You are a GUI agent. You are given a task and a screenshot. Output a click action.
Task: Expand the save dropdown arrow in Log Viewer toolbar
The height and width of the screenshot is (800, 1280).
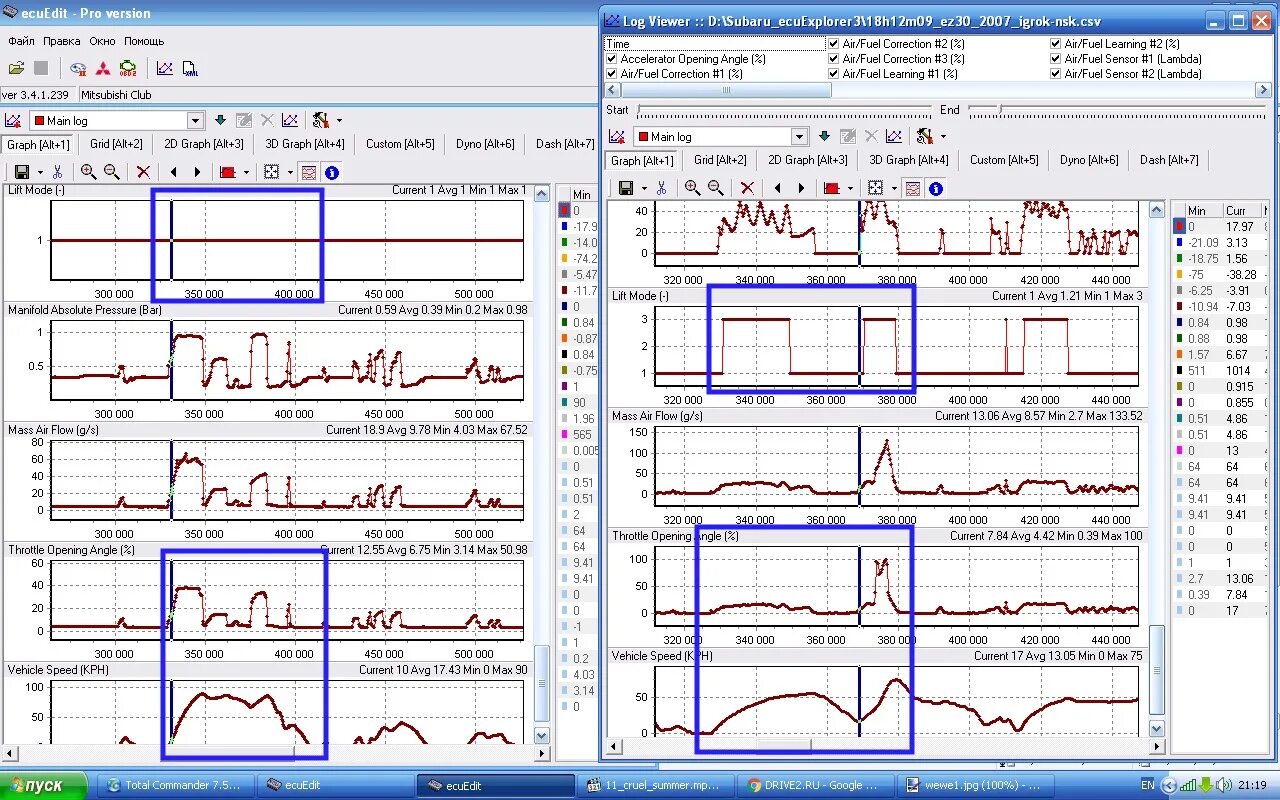point(644,188)
